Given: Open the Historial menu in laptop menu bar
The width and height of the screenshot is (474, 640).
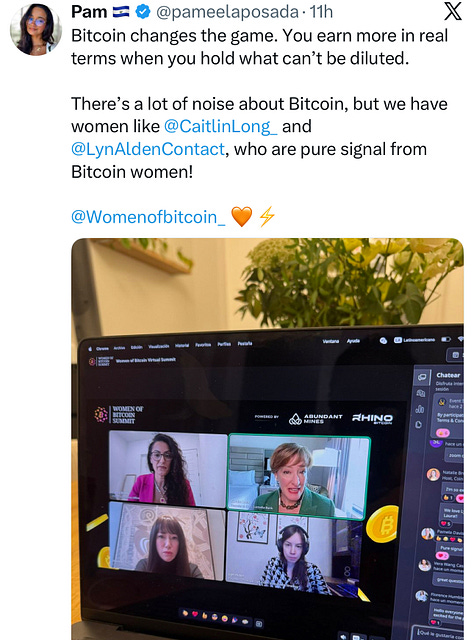Looking at the screenshot, I should pyautogui.click(x=182, y=345).
